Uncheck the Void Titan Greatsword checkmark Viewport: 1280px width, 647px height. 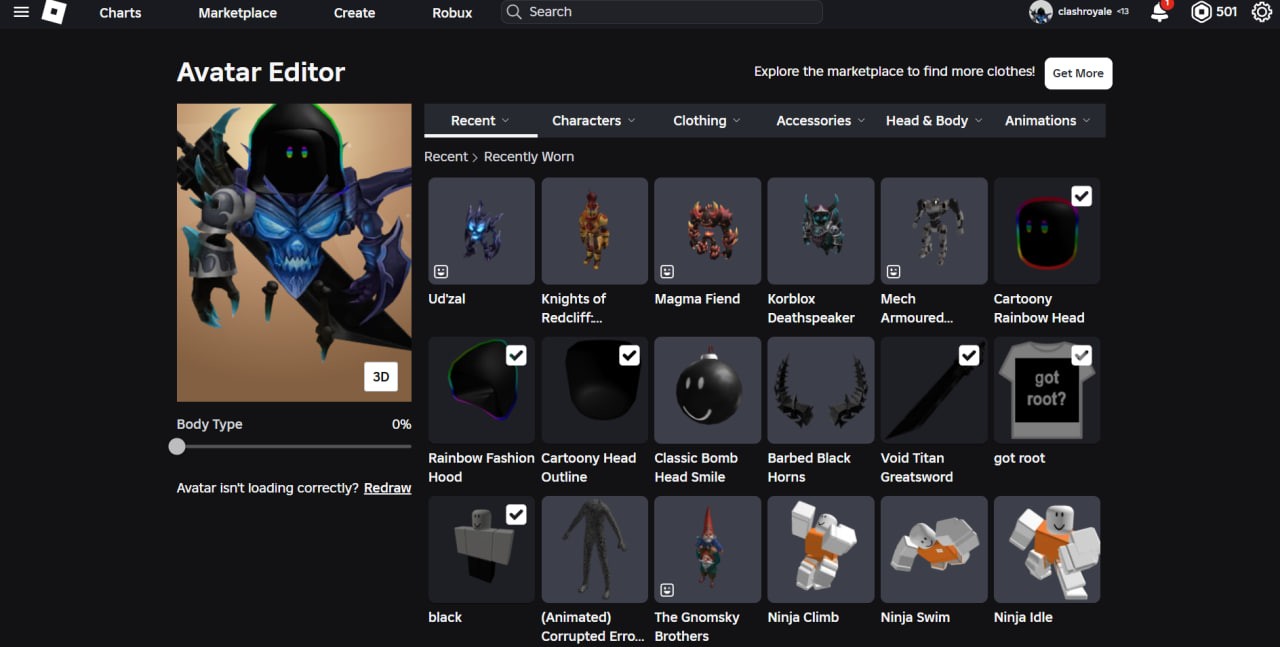968,355
